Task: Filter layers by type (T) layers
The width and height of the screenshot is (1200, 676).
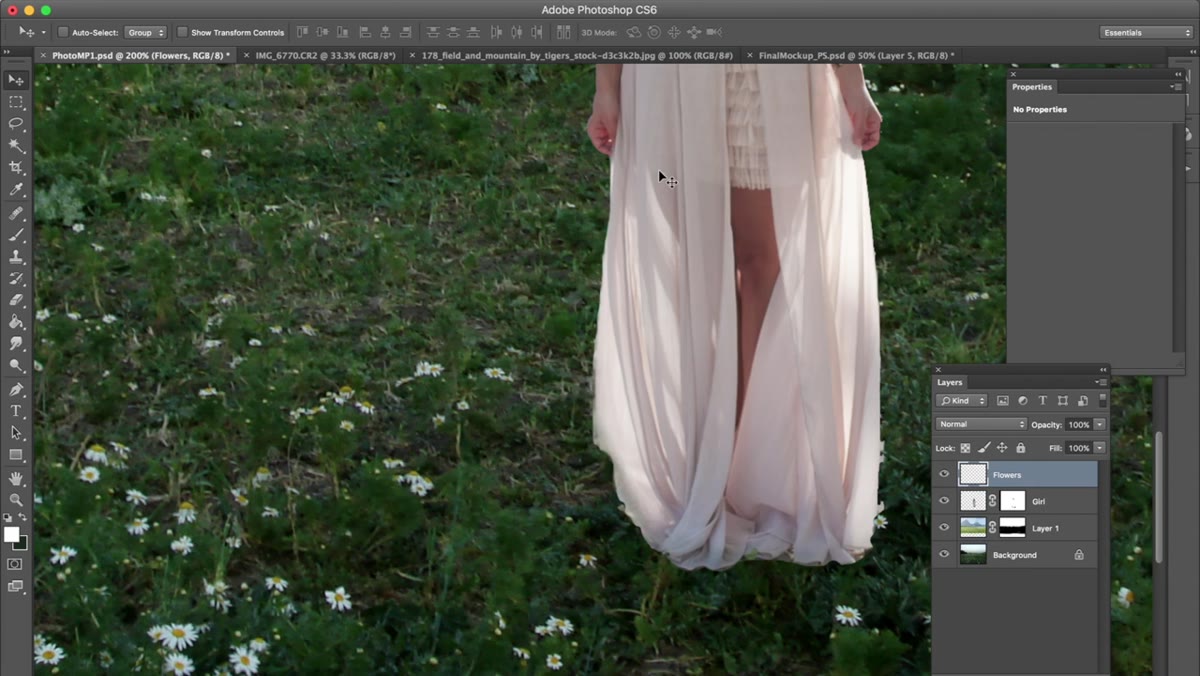Action: [1043, 401]
